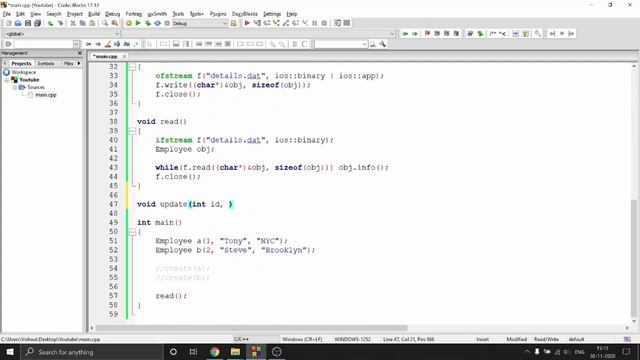Click the Copy toolbar icon
The height and width of the screenshot is (360, 640).
click(82, 23)
